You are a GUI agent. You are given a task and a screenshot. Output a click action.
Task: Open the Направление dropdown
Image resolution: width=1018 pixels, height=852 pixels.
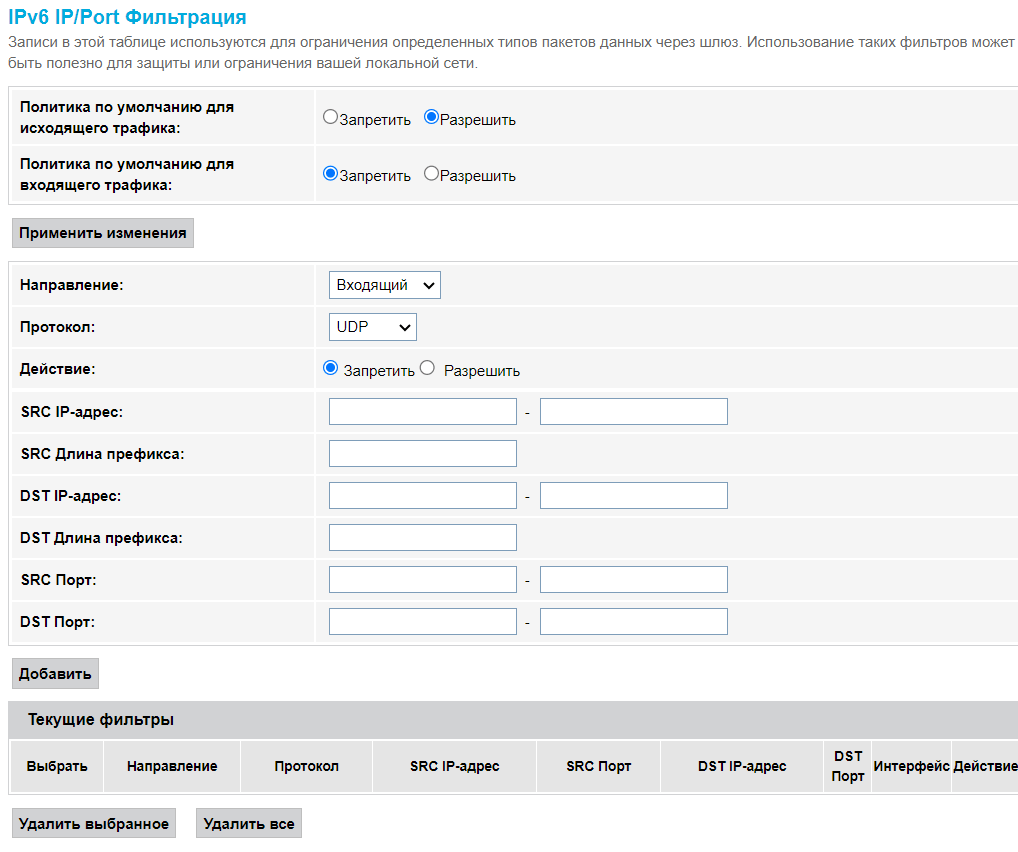(384, 285)
